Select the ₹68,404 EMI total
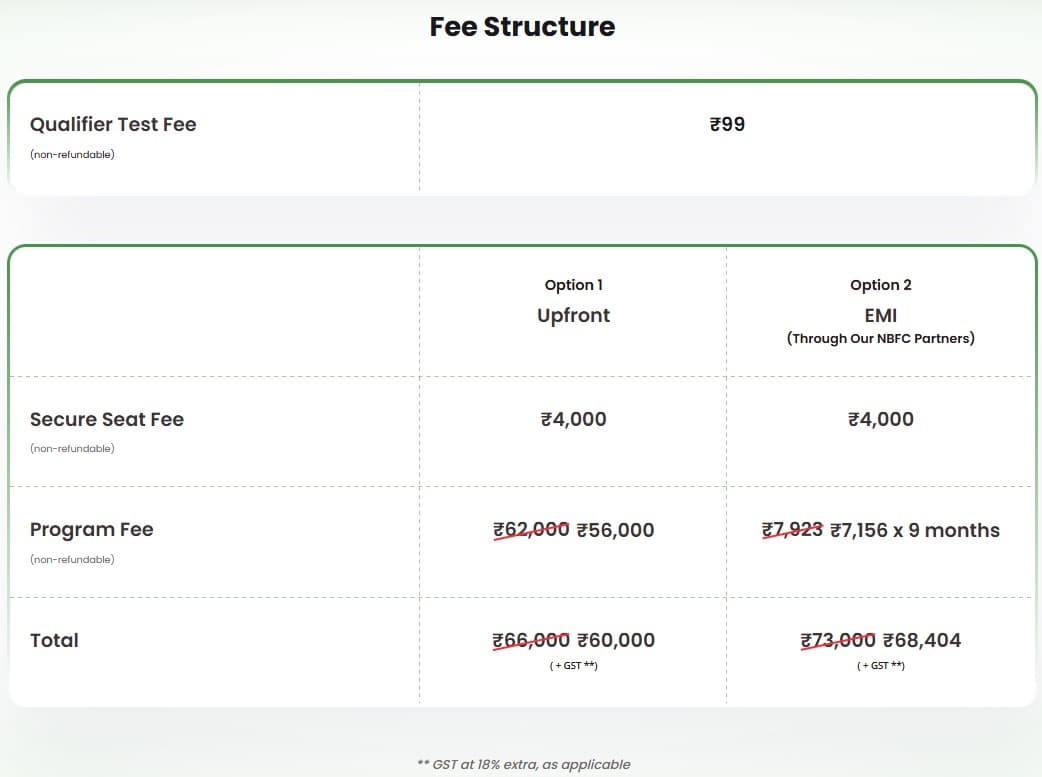 click(x=921, y=641)
